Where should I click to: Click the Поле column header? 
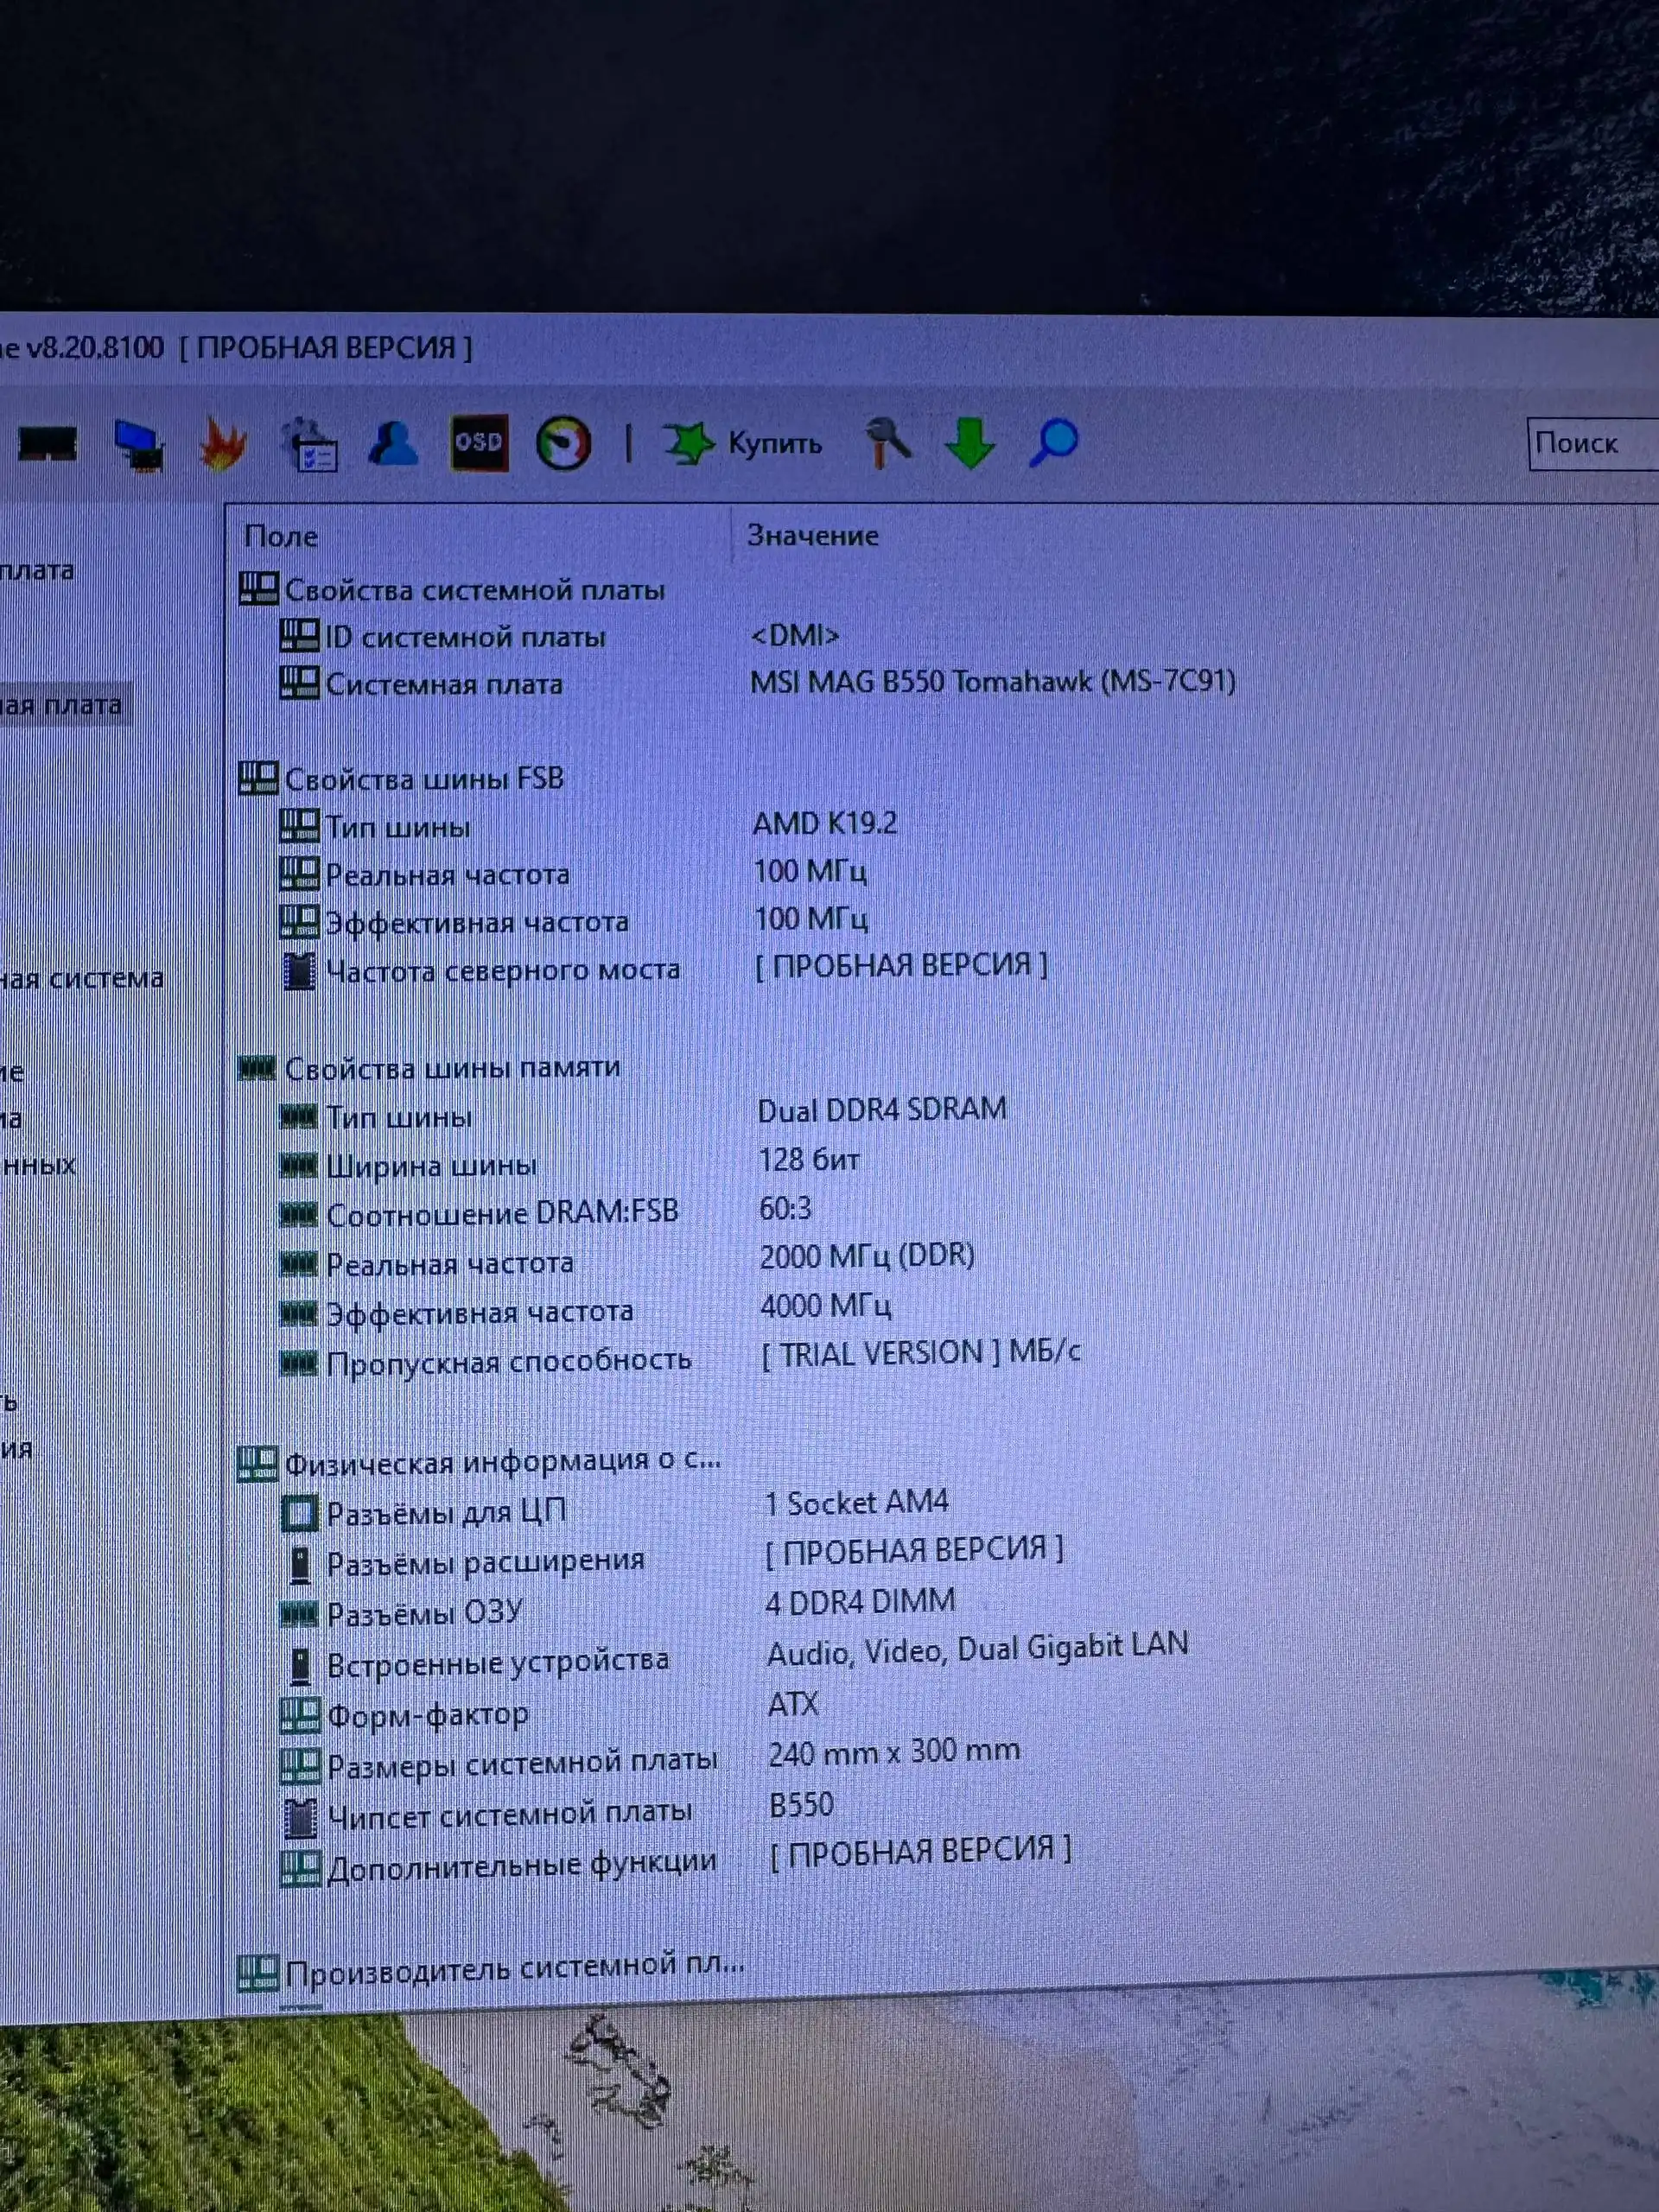tap(283, 536)
